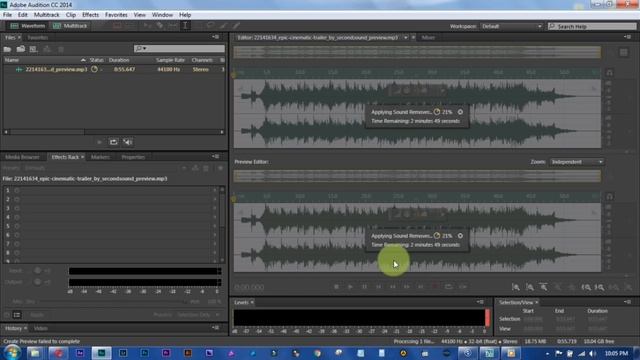The height and width of the screenshot is (360, 640).
Task: Click the Output gain knob in Effects Rack
Action: [x=37, y=282]
